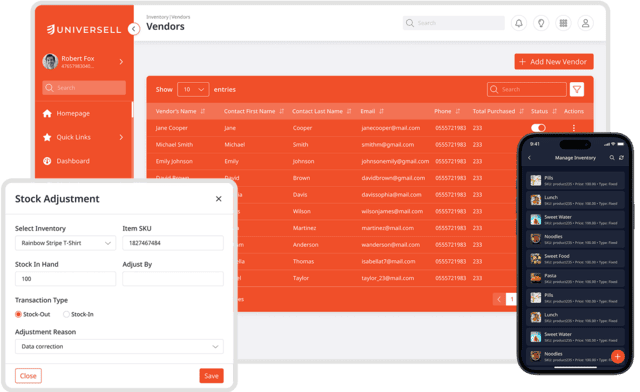This screenshot has height=392, width=640.
Task: Click Add New Vendor button
Action: pos(554,62)
